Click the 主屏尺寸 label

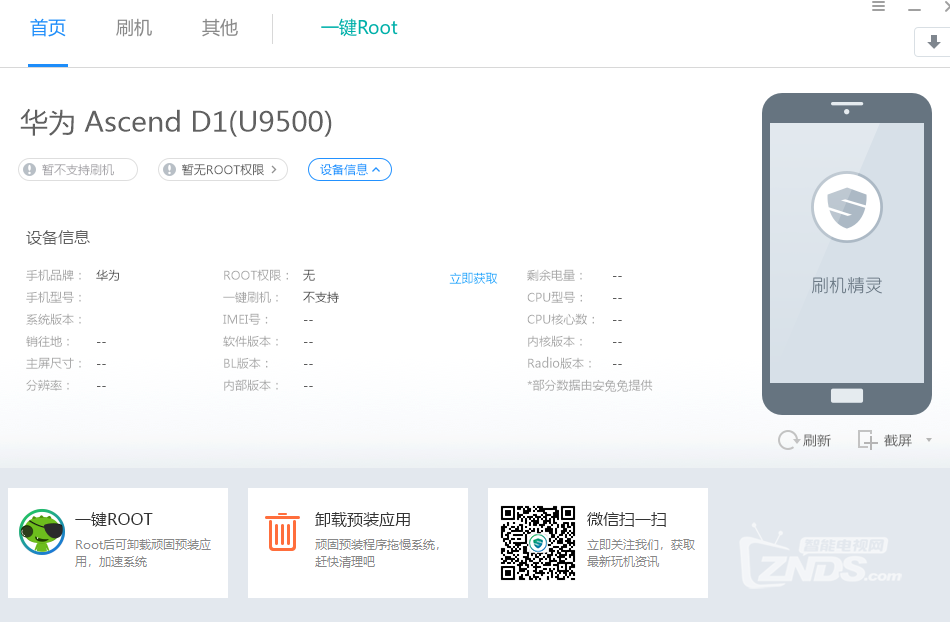(53, 363)
